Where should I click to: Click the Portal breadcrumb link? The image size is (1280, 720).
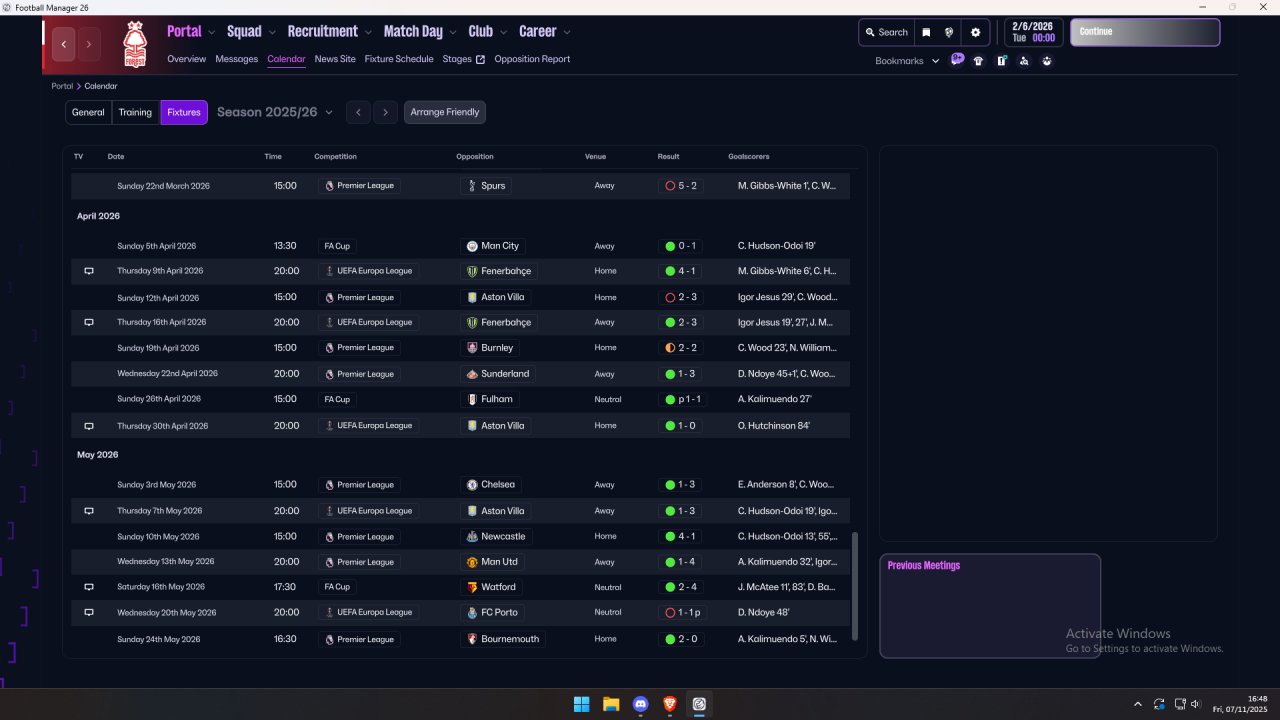tap(62, 86)
